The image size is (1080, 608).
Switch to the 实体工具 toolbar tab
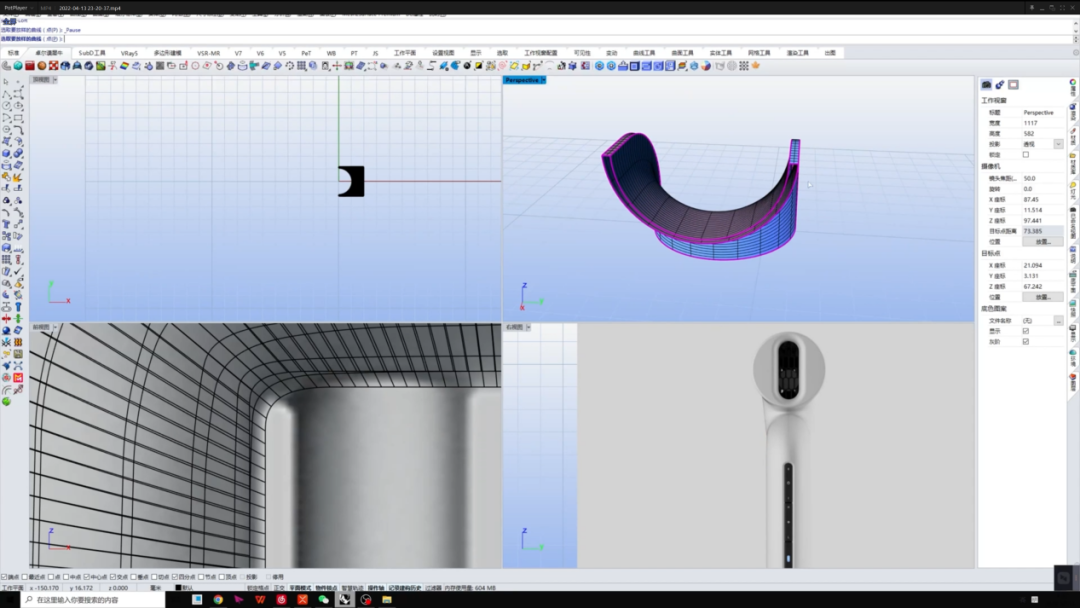coord(720,53)
